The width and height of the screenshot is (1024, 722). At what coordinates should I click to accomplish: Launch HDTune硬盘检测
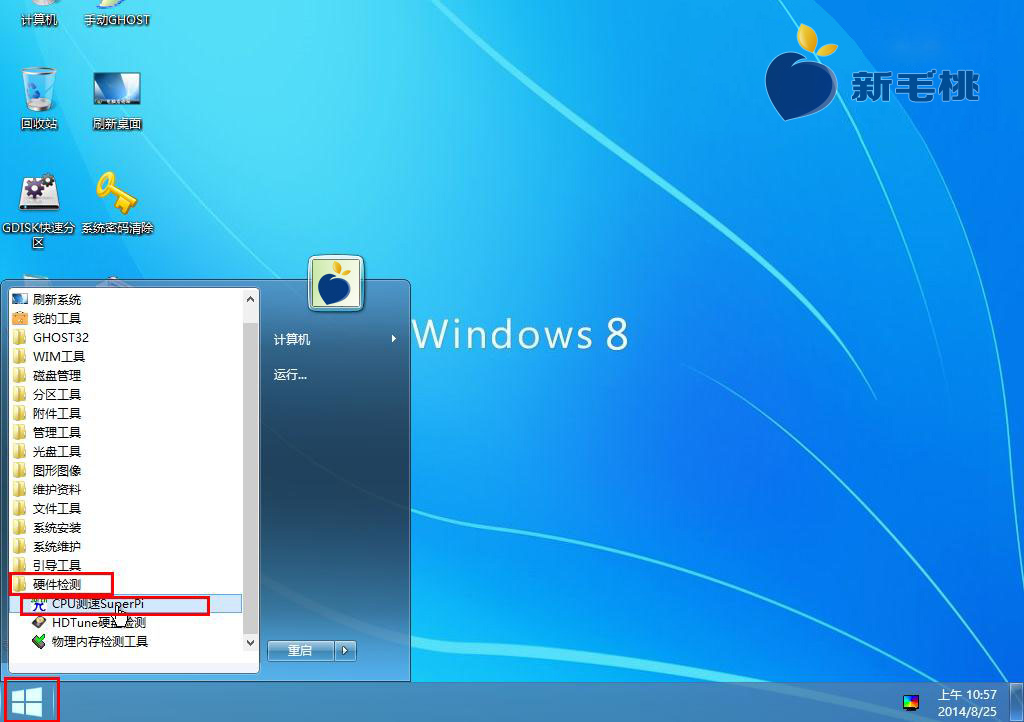125,623
